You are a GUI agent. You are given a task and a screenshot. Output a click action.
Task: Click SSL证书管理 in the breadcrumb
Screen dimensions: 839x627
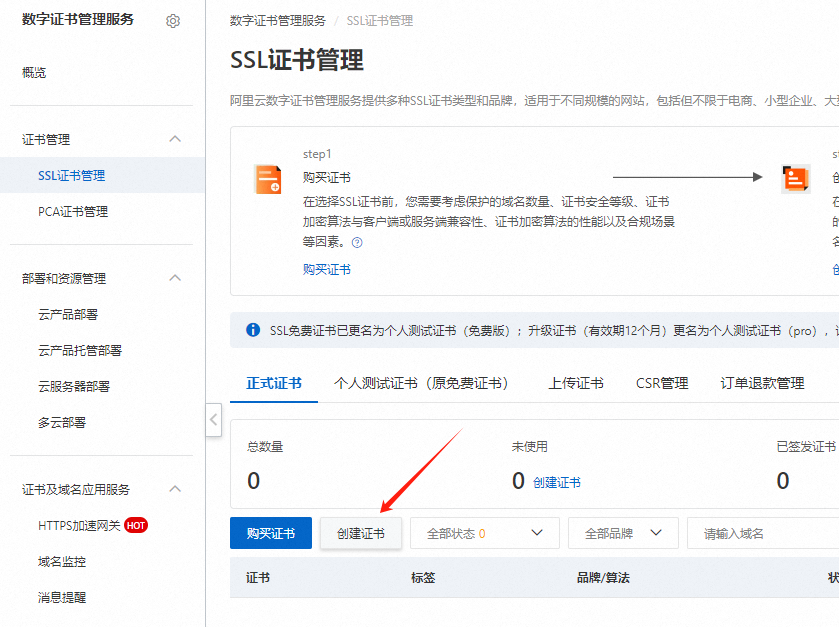click(380, 21)
